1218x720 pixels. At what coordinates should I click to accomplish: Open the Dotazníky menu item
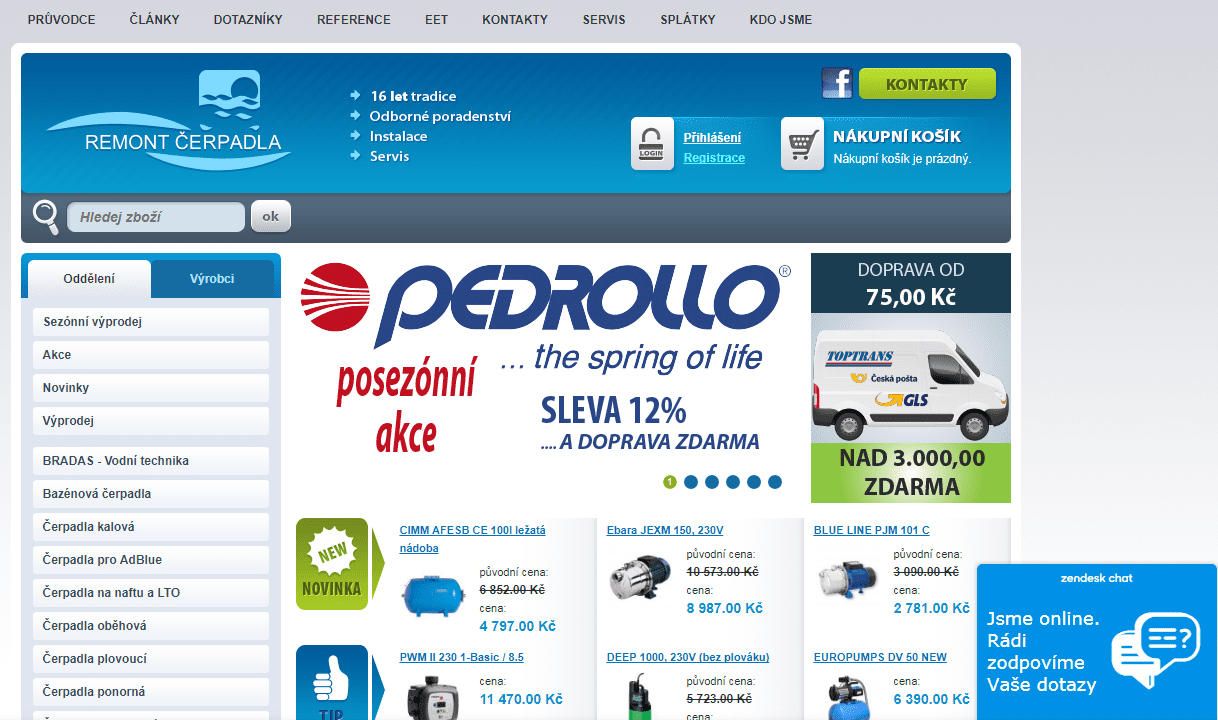(x=248, y=20)
